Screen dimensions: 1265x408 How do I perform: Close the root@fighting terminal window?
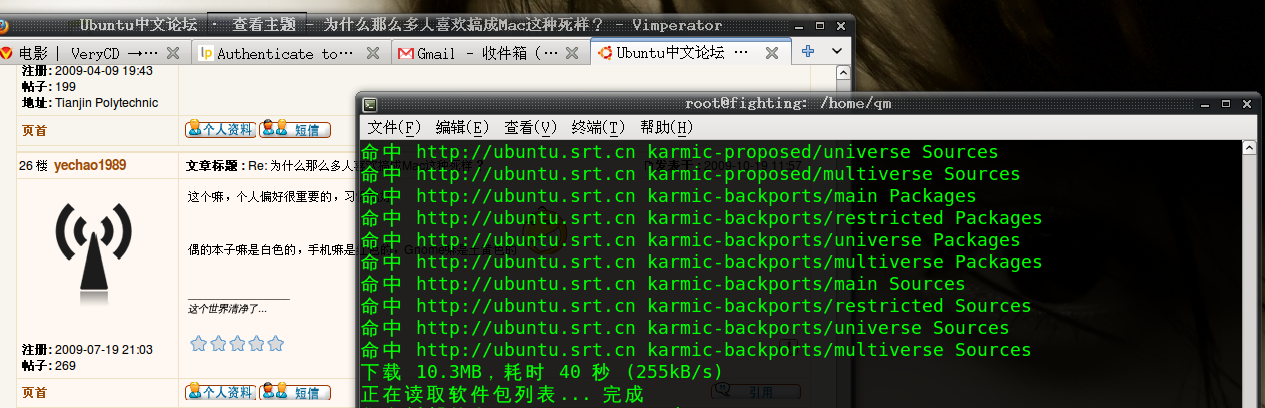pyautogui.click(x=1247, y=103)
